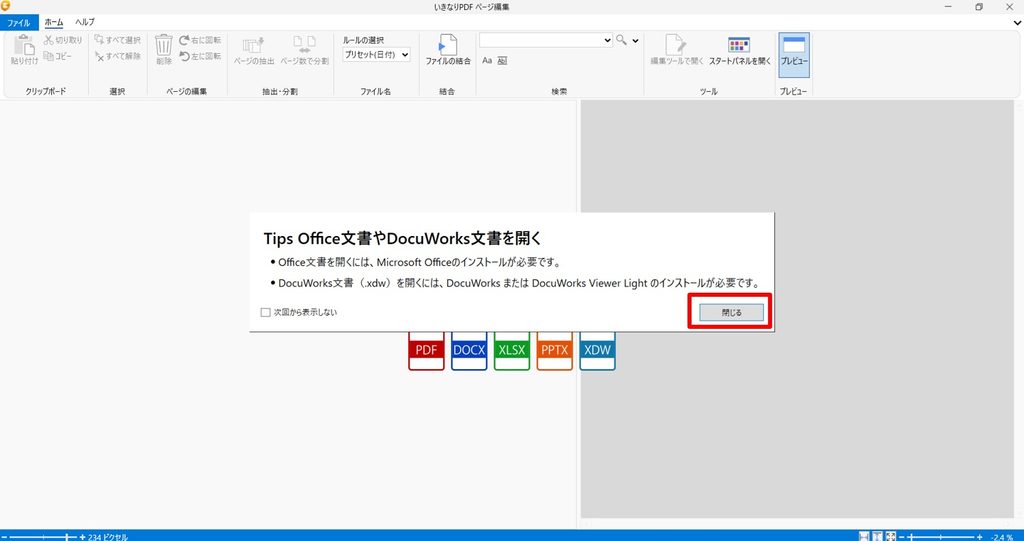Open the ファイル menu tab

click(x=19, y=23)
